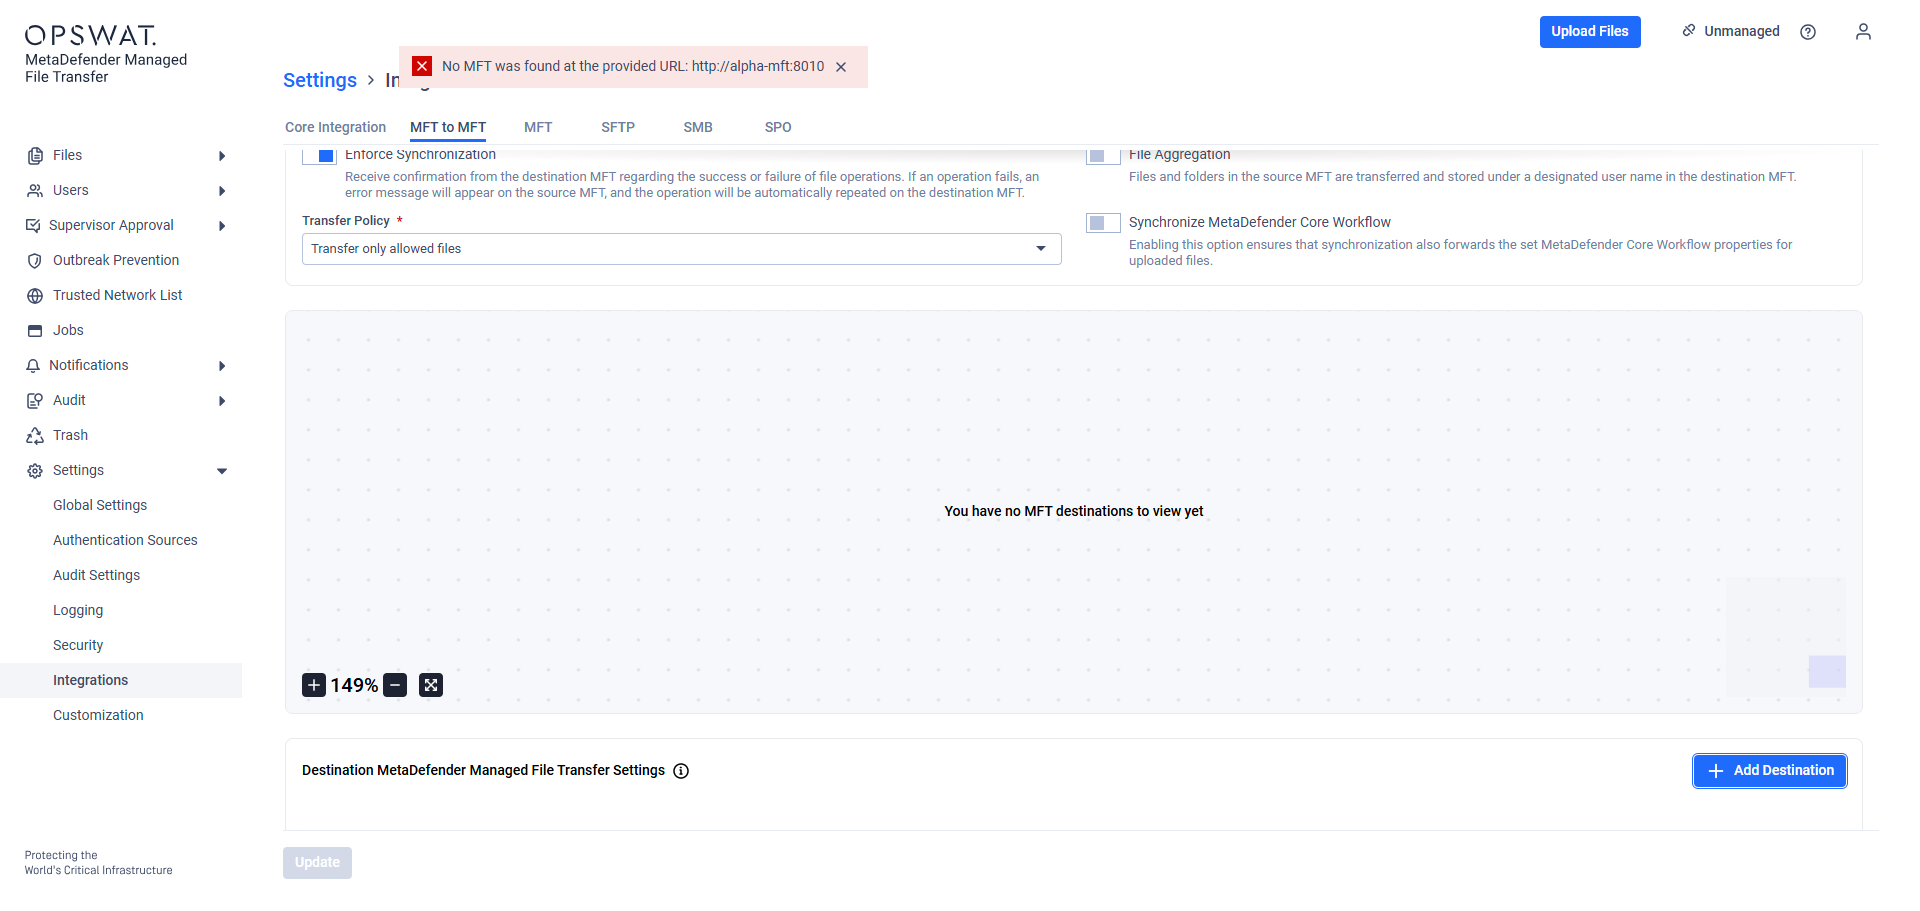The image size is (1920, 911).
Task: Click the Settings breadcrumb link
Action: (320, 80)
